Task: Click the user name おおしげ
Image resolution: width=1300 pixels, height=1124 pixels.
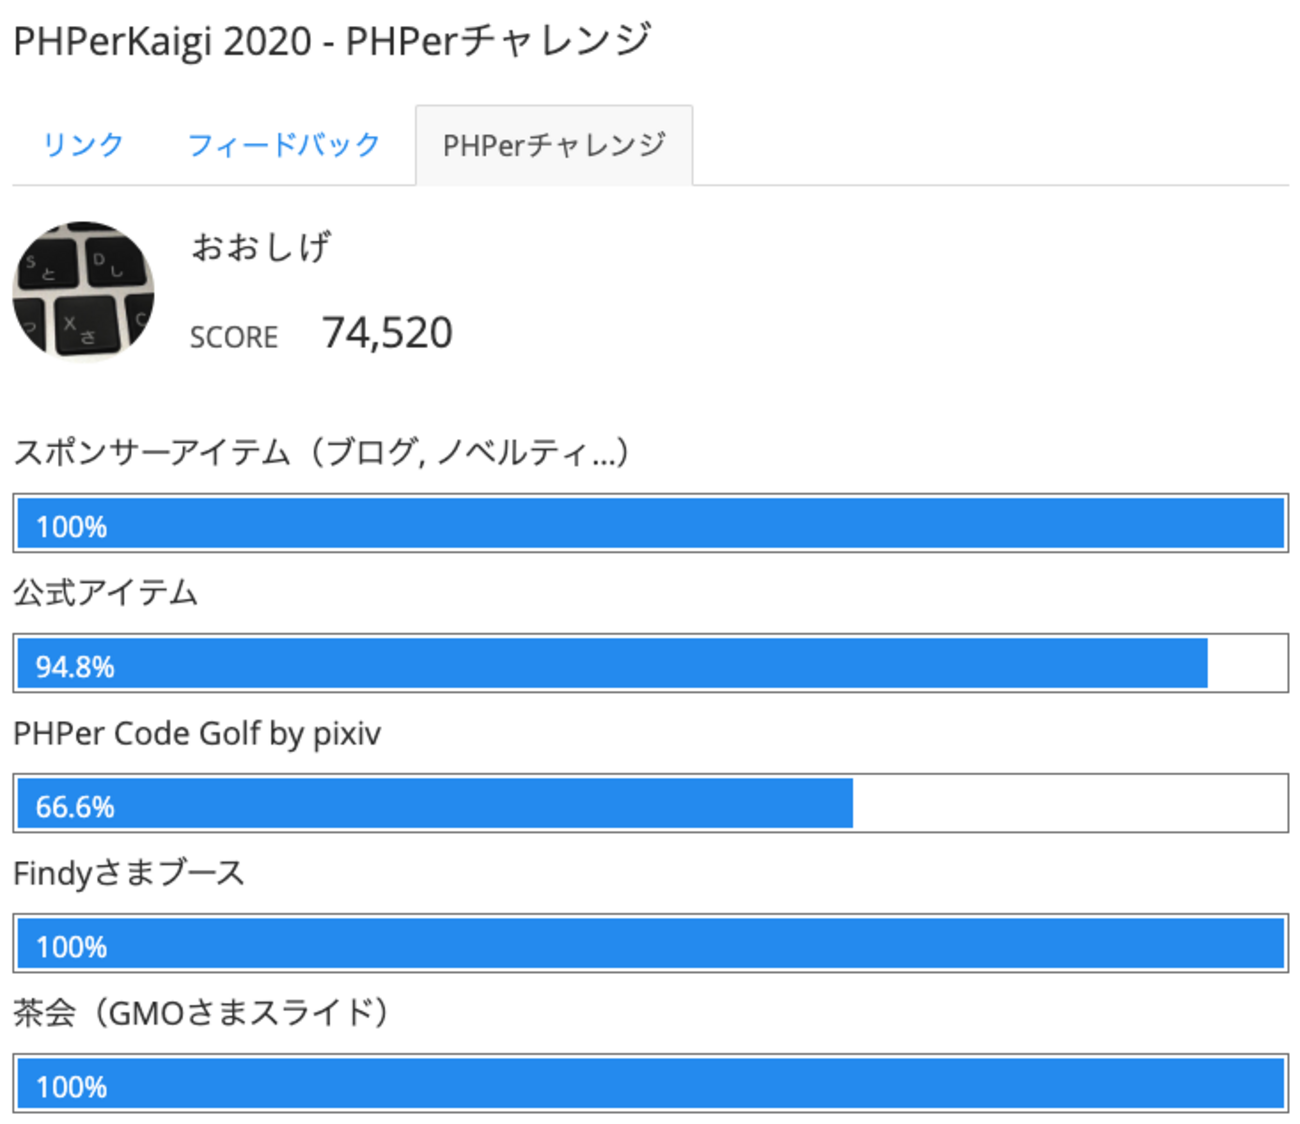Action: point(261,246)
